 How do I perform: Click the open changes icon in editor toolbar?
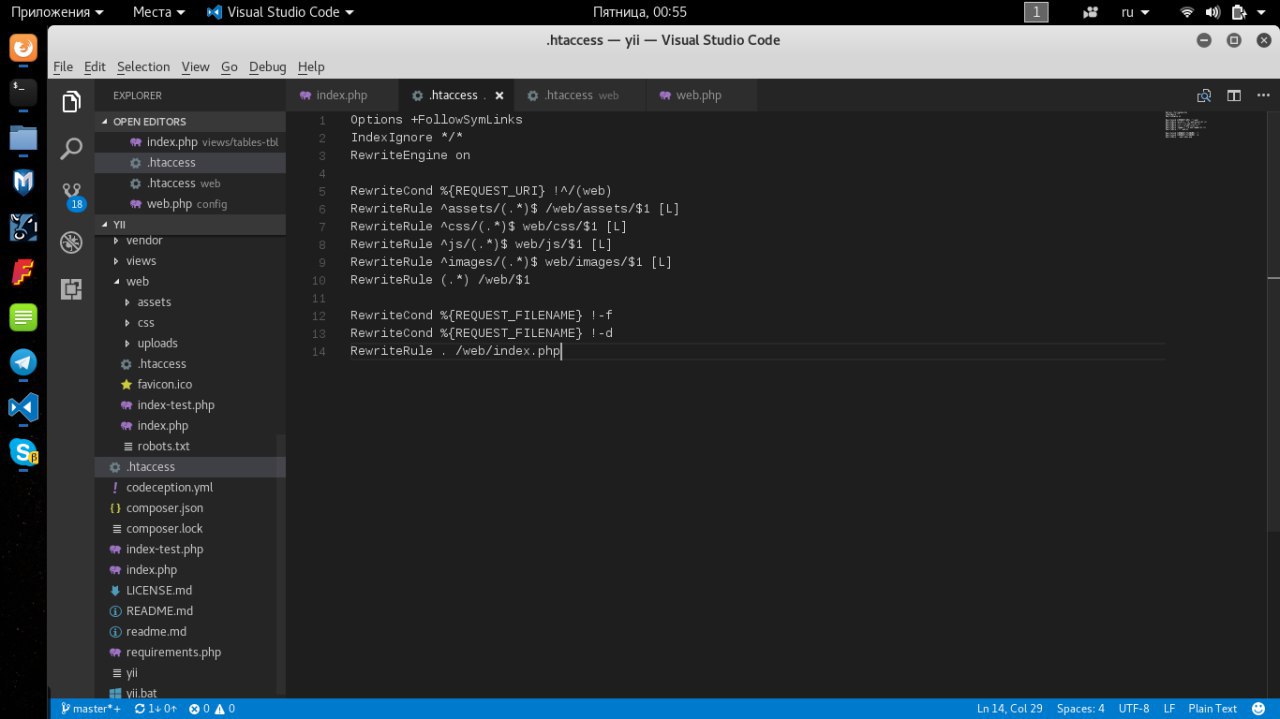pyautogui.click(x=1204, y=96)
